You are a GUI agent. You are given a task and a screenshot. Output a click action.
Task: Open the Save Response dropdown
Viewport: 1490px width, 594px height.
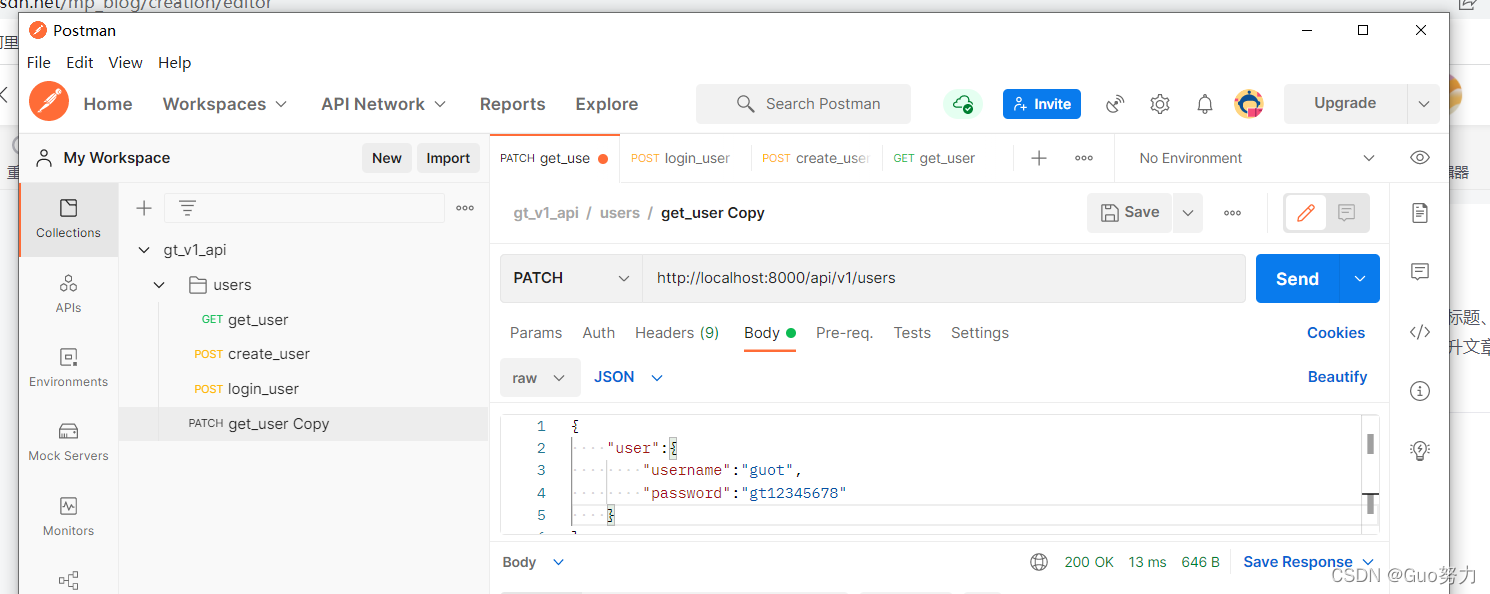(1308, 562)
